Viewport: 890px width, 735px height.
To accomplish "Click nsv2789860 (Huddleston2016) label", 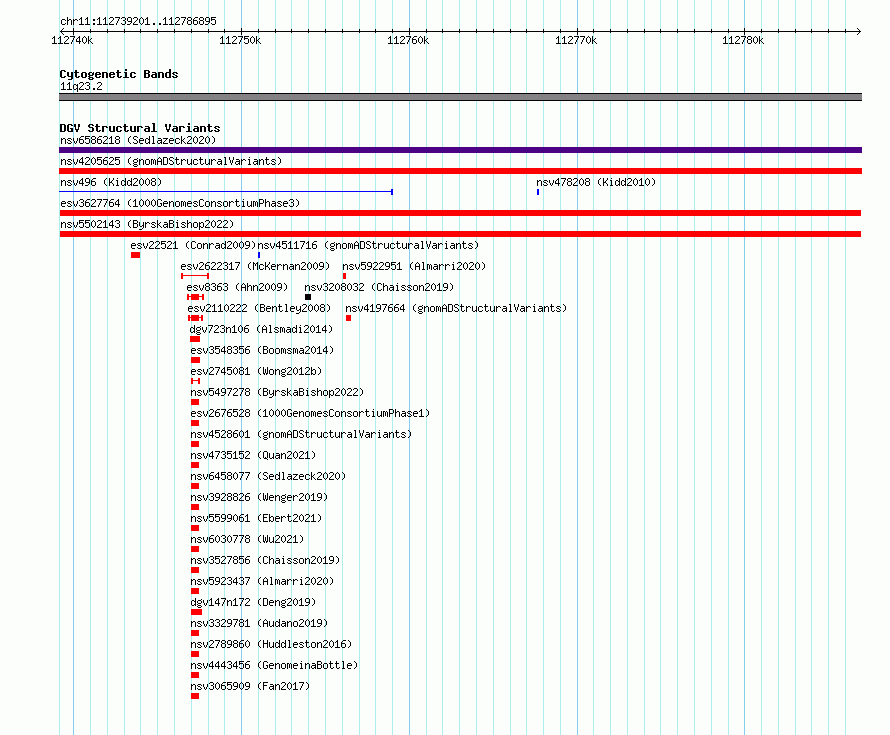I will (x=271, y=644).
